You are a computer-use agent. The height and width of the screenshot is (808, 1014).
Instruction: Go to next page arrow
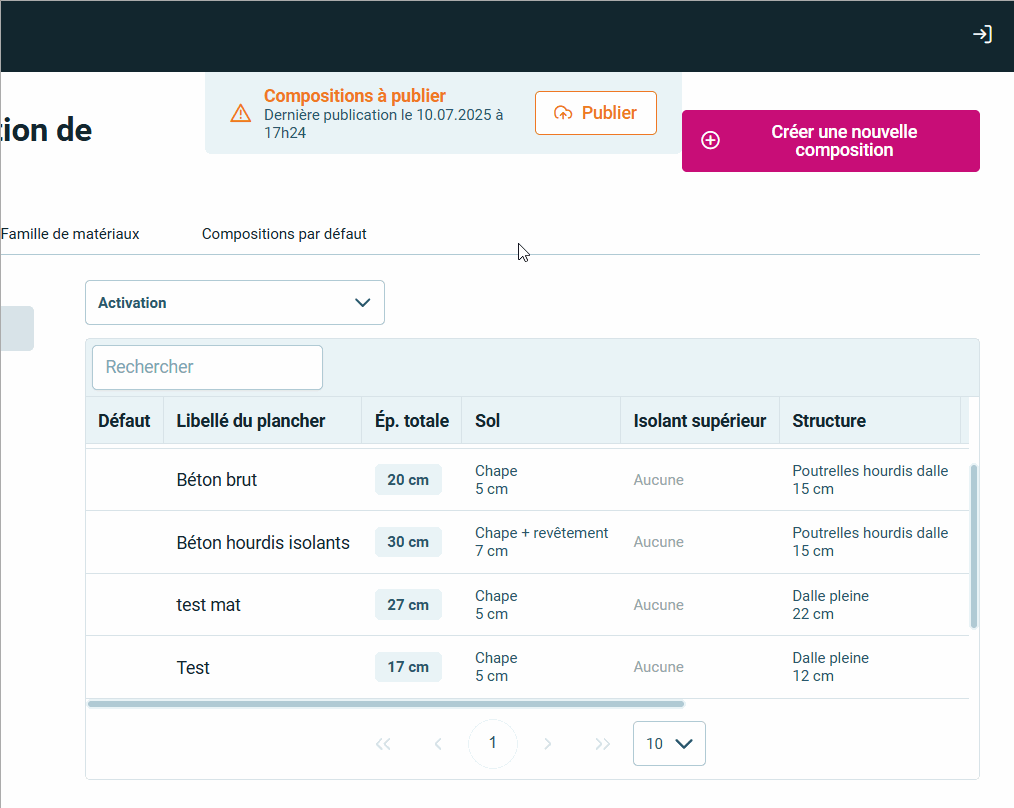(x=547, y=744)
